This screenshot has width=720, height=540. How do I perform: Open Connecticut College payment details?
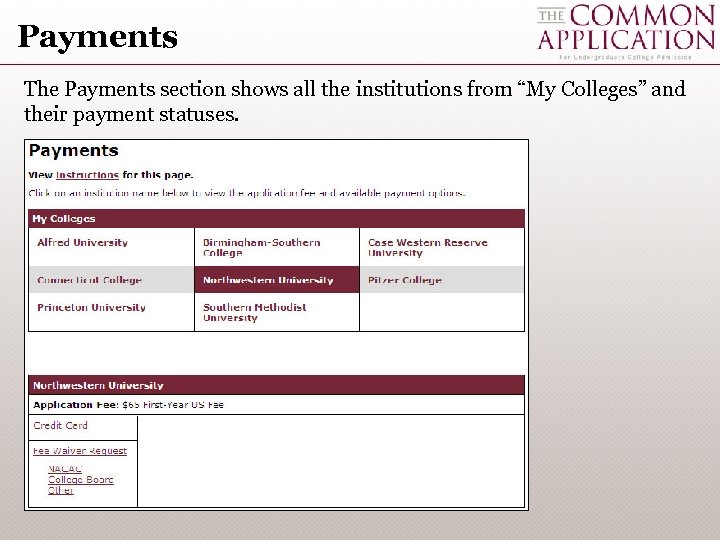coord(89,281)
